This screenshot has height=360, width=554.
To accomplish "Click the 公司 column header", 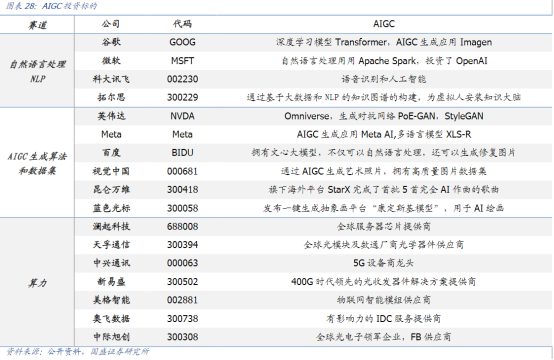I will coord(111,24).
